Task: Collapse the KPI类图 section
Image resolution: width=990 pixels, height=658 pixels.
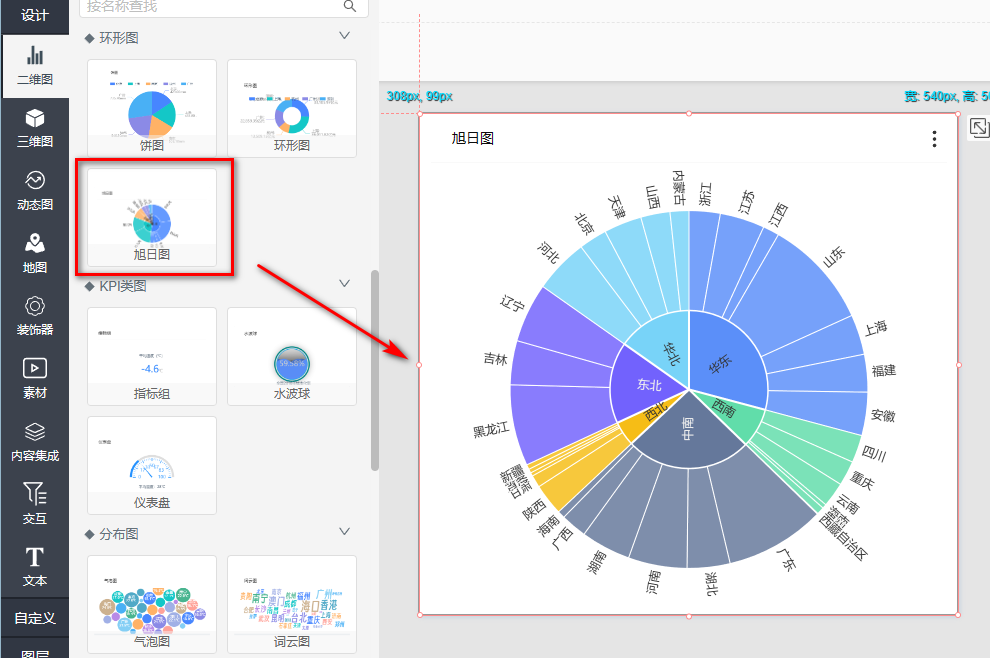Action: [x=345, y=284]
